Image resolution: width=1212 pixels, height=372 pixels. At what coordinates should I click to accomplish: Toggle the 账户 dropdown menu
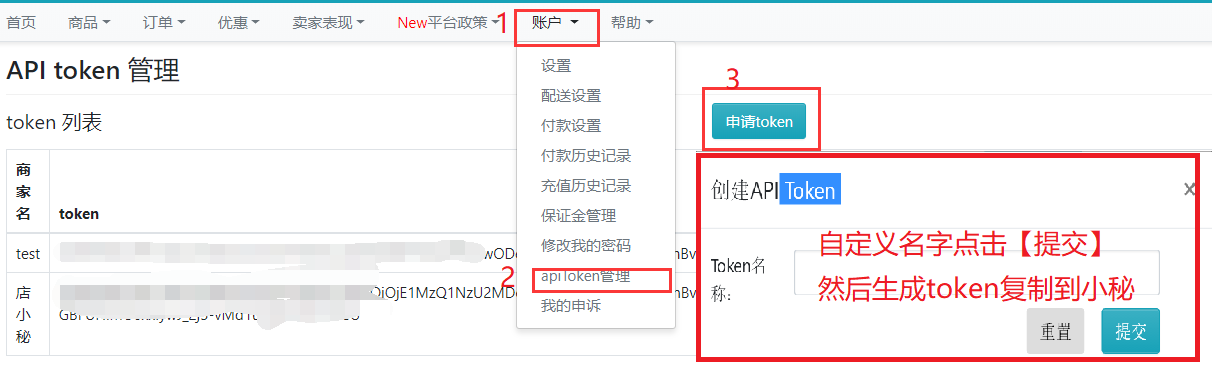(x=556, y=22)
